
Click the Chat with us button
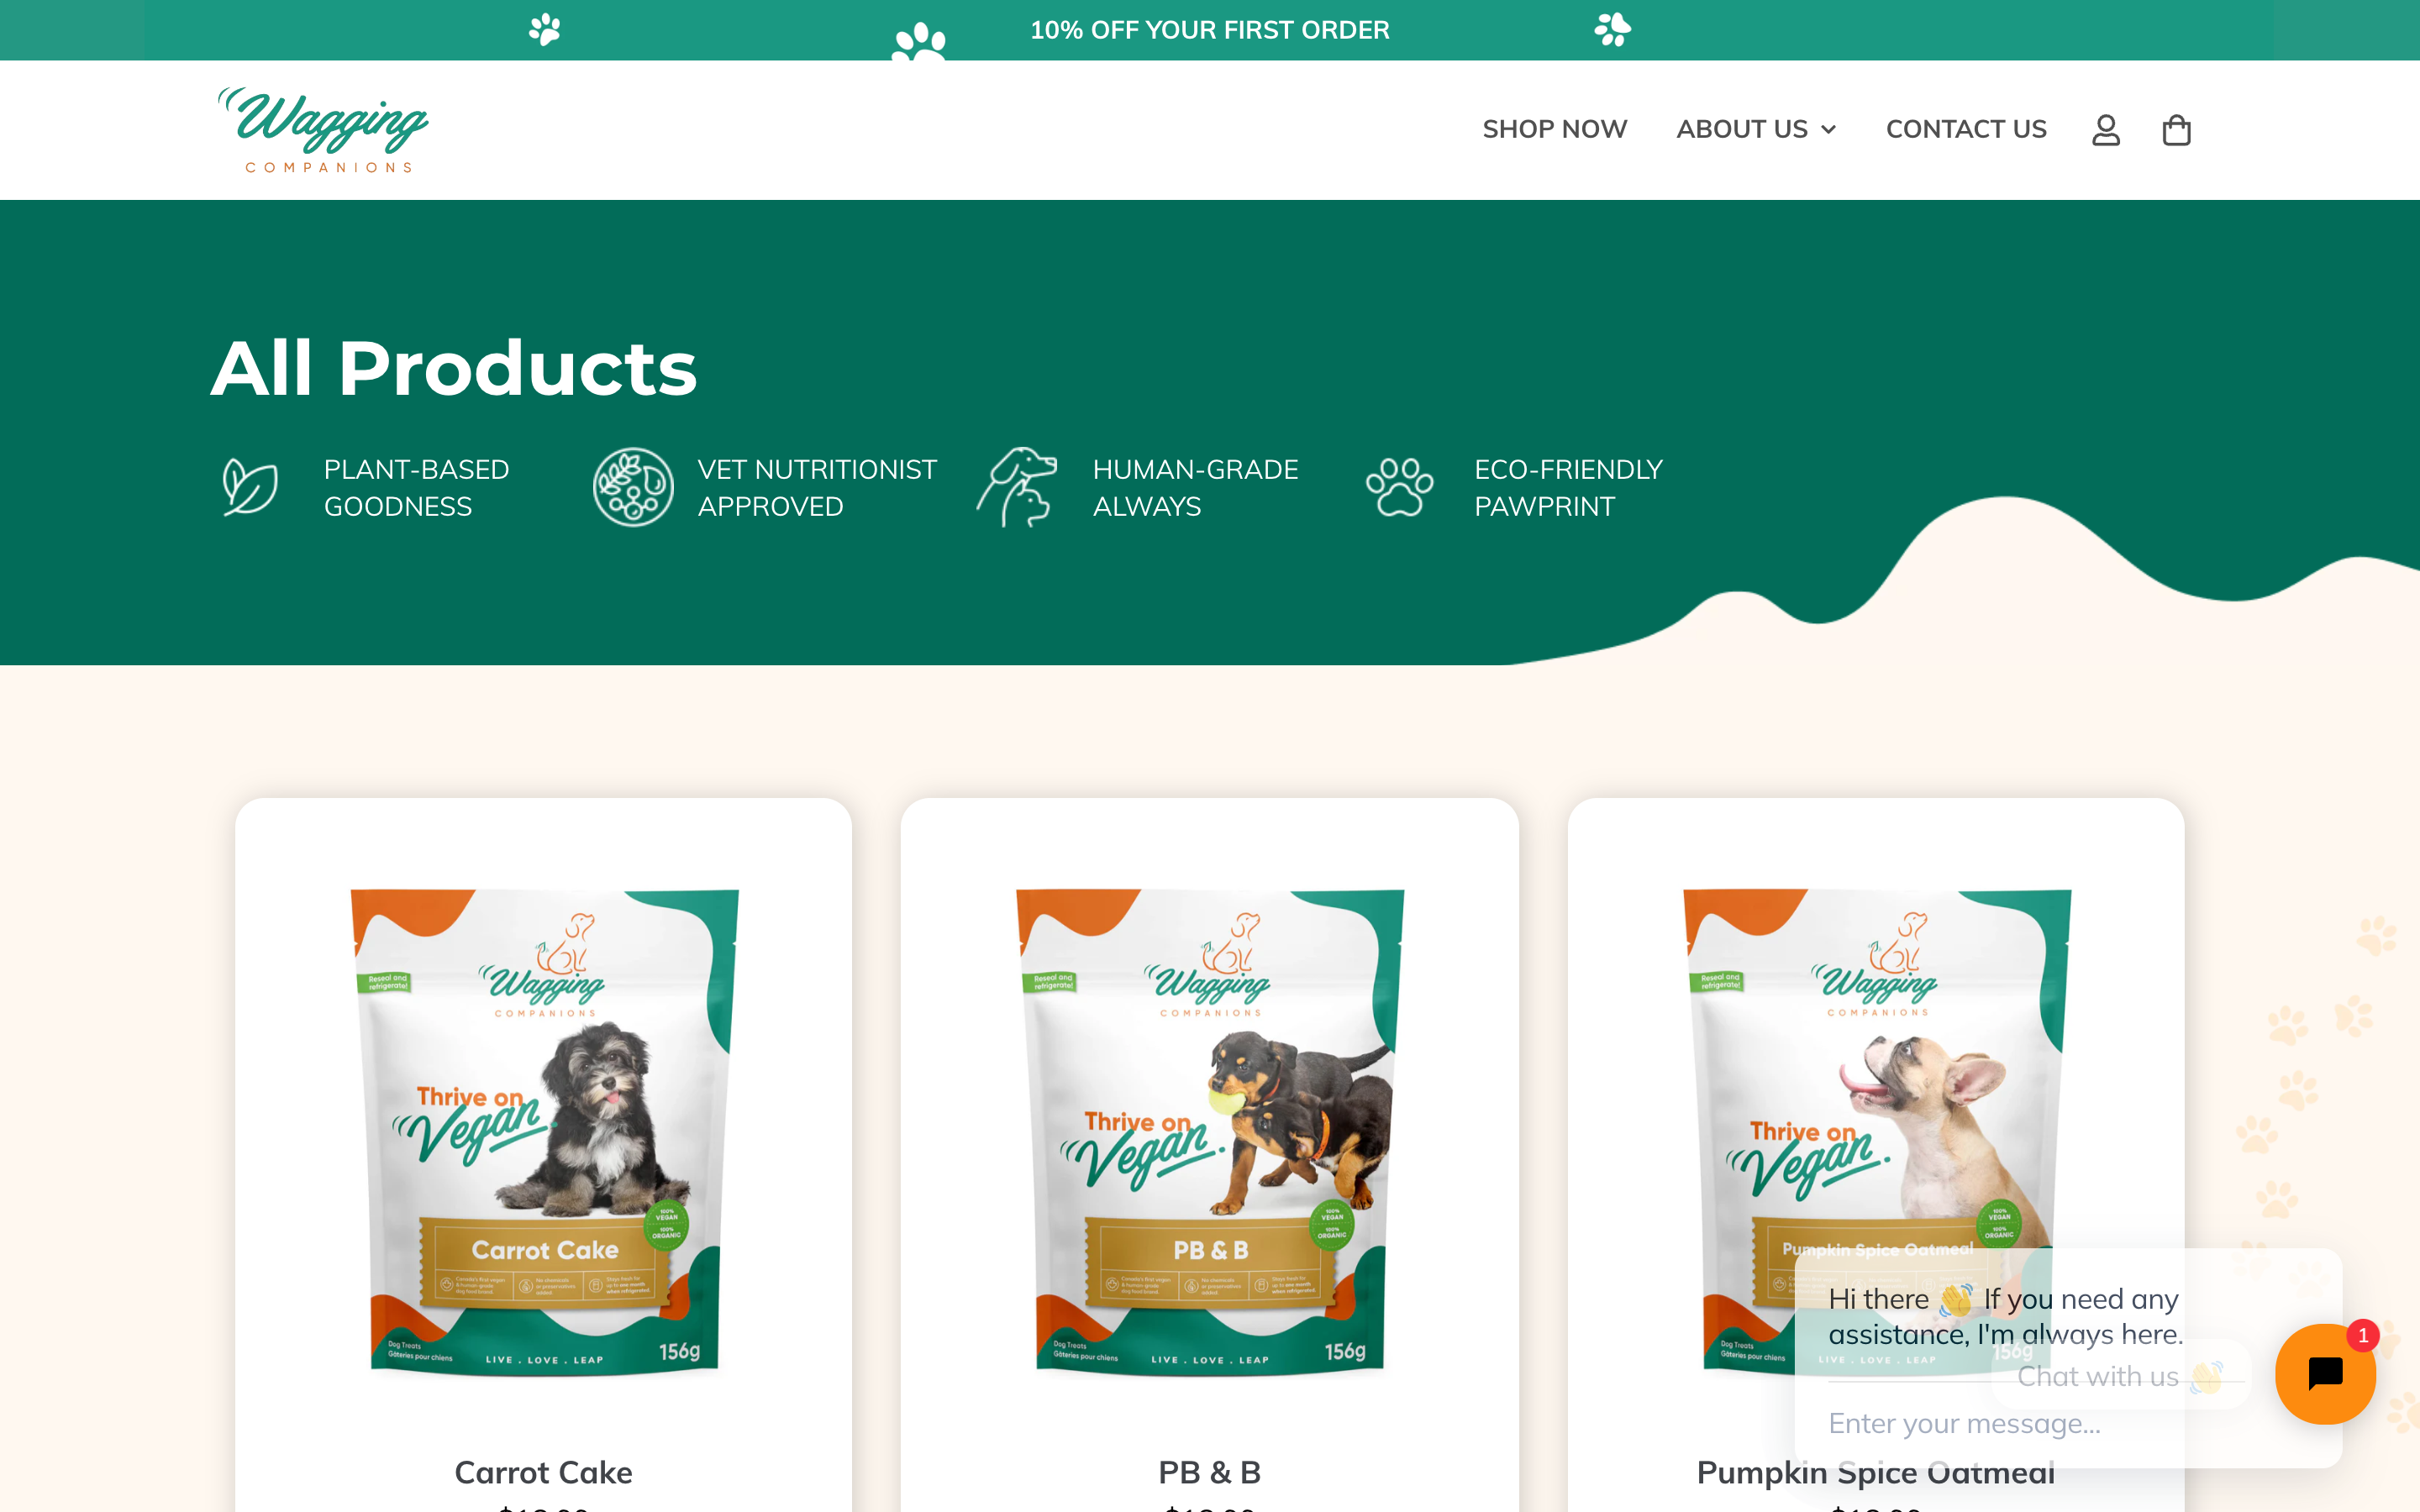(x=2120, y=1376)
